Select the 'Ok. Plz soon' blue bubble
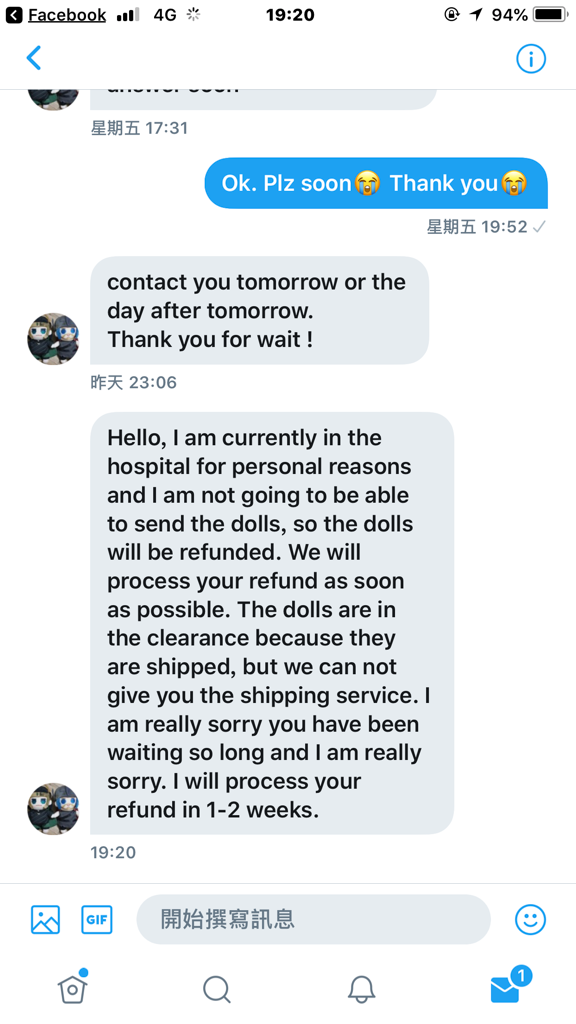The image size is (576, 1024). (x=376, y=184)
